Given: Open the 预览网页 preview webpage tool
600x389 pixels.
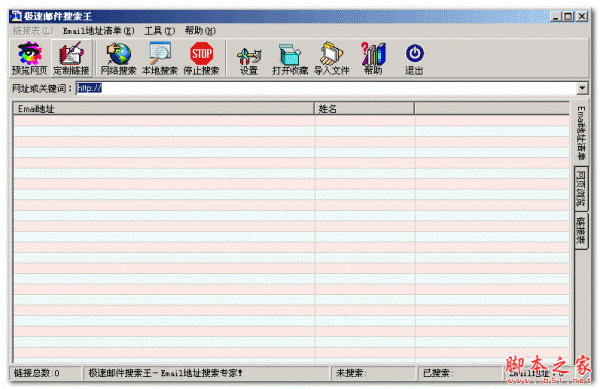Looking at the screenshot, I should pos(29,58).
